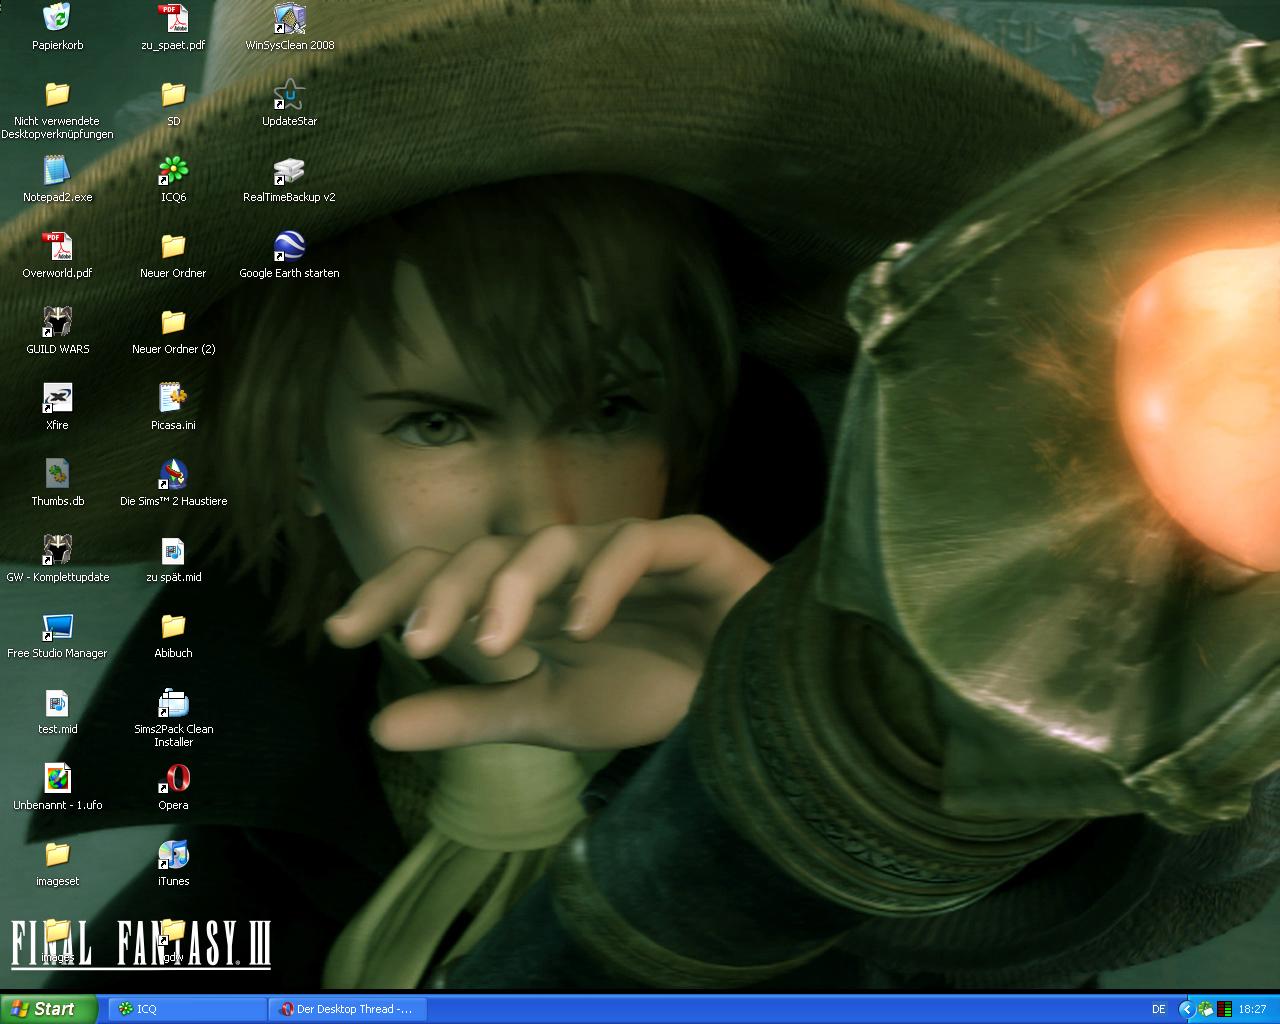
Task: Select the Notepad2.exe file icon
Action: (x=57, y=171)
